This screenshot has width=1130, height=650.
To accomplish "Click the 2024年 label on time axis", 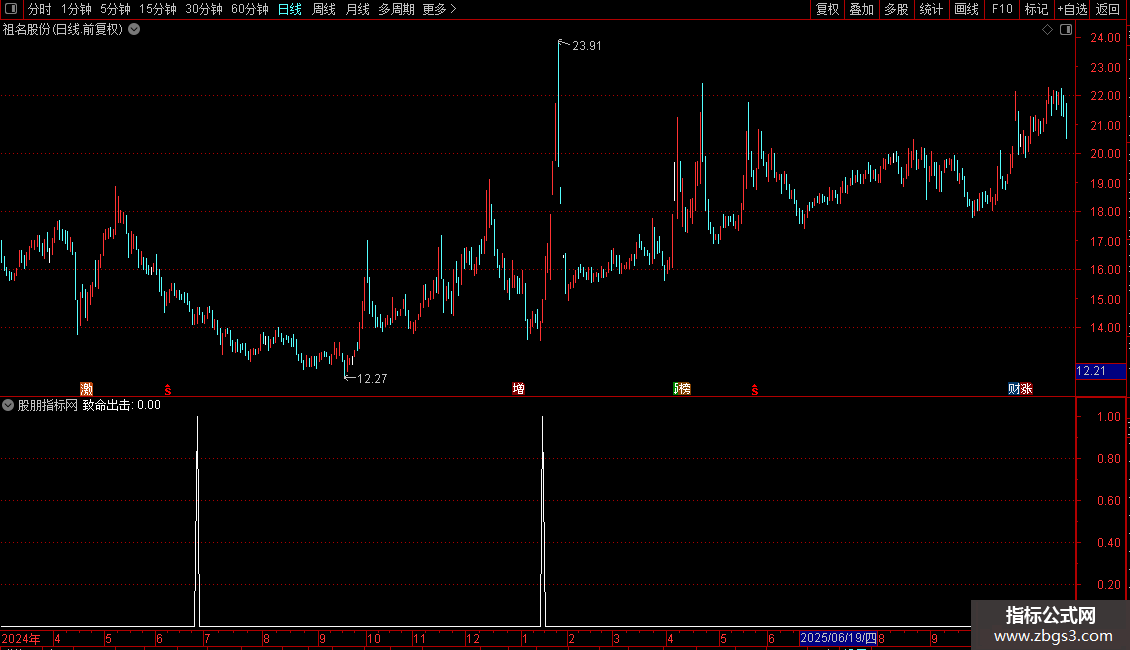I will coord(21,638).
